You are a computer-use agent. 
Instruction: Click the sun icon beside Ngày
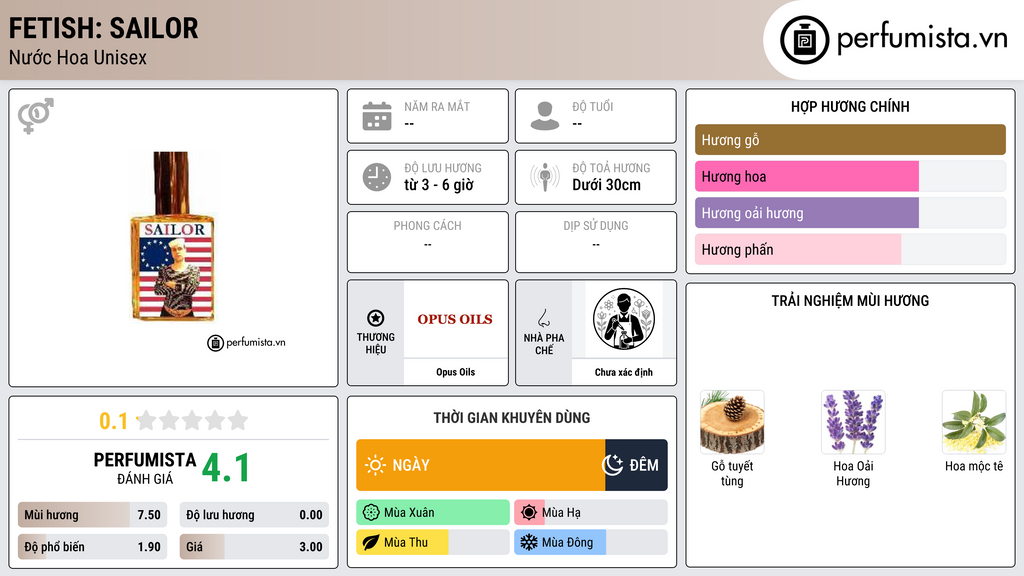(376, 465)
